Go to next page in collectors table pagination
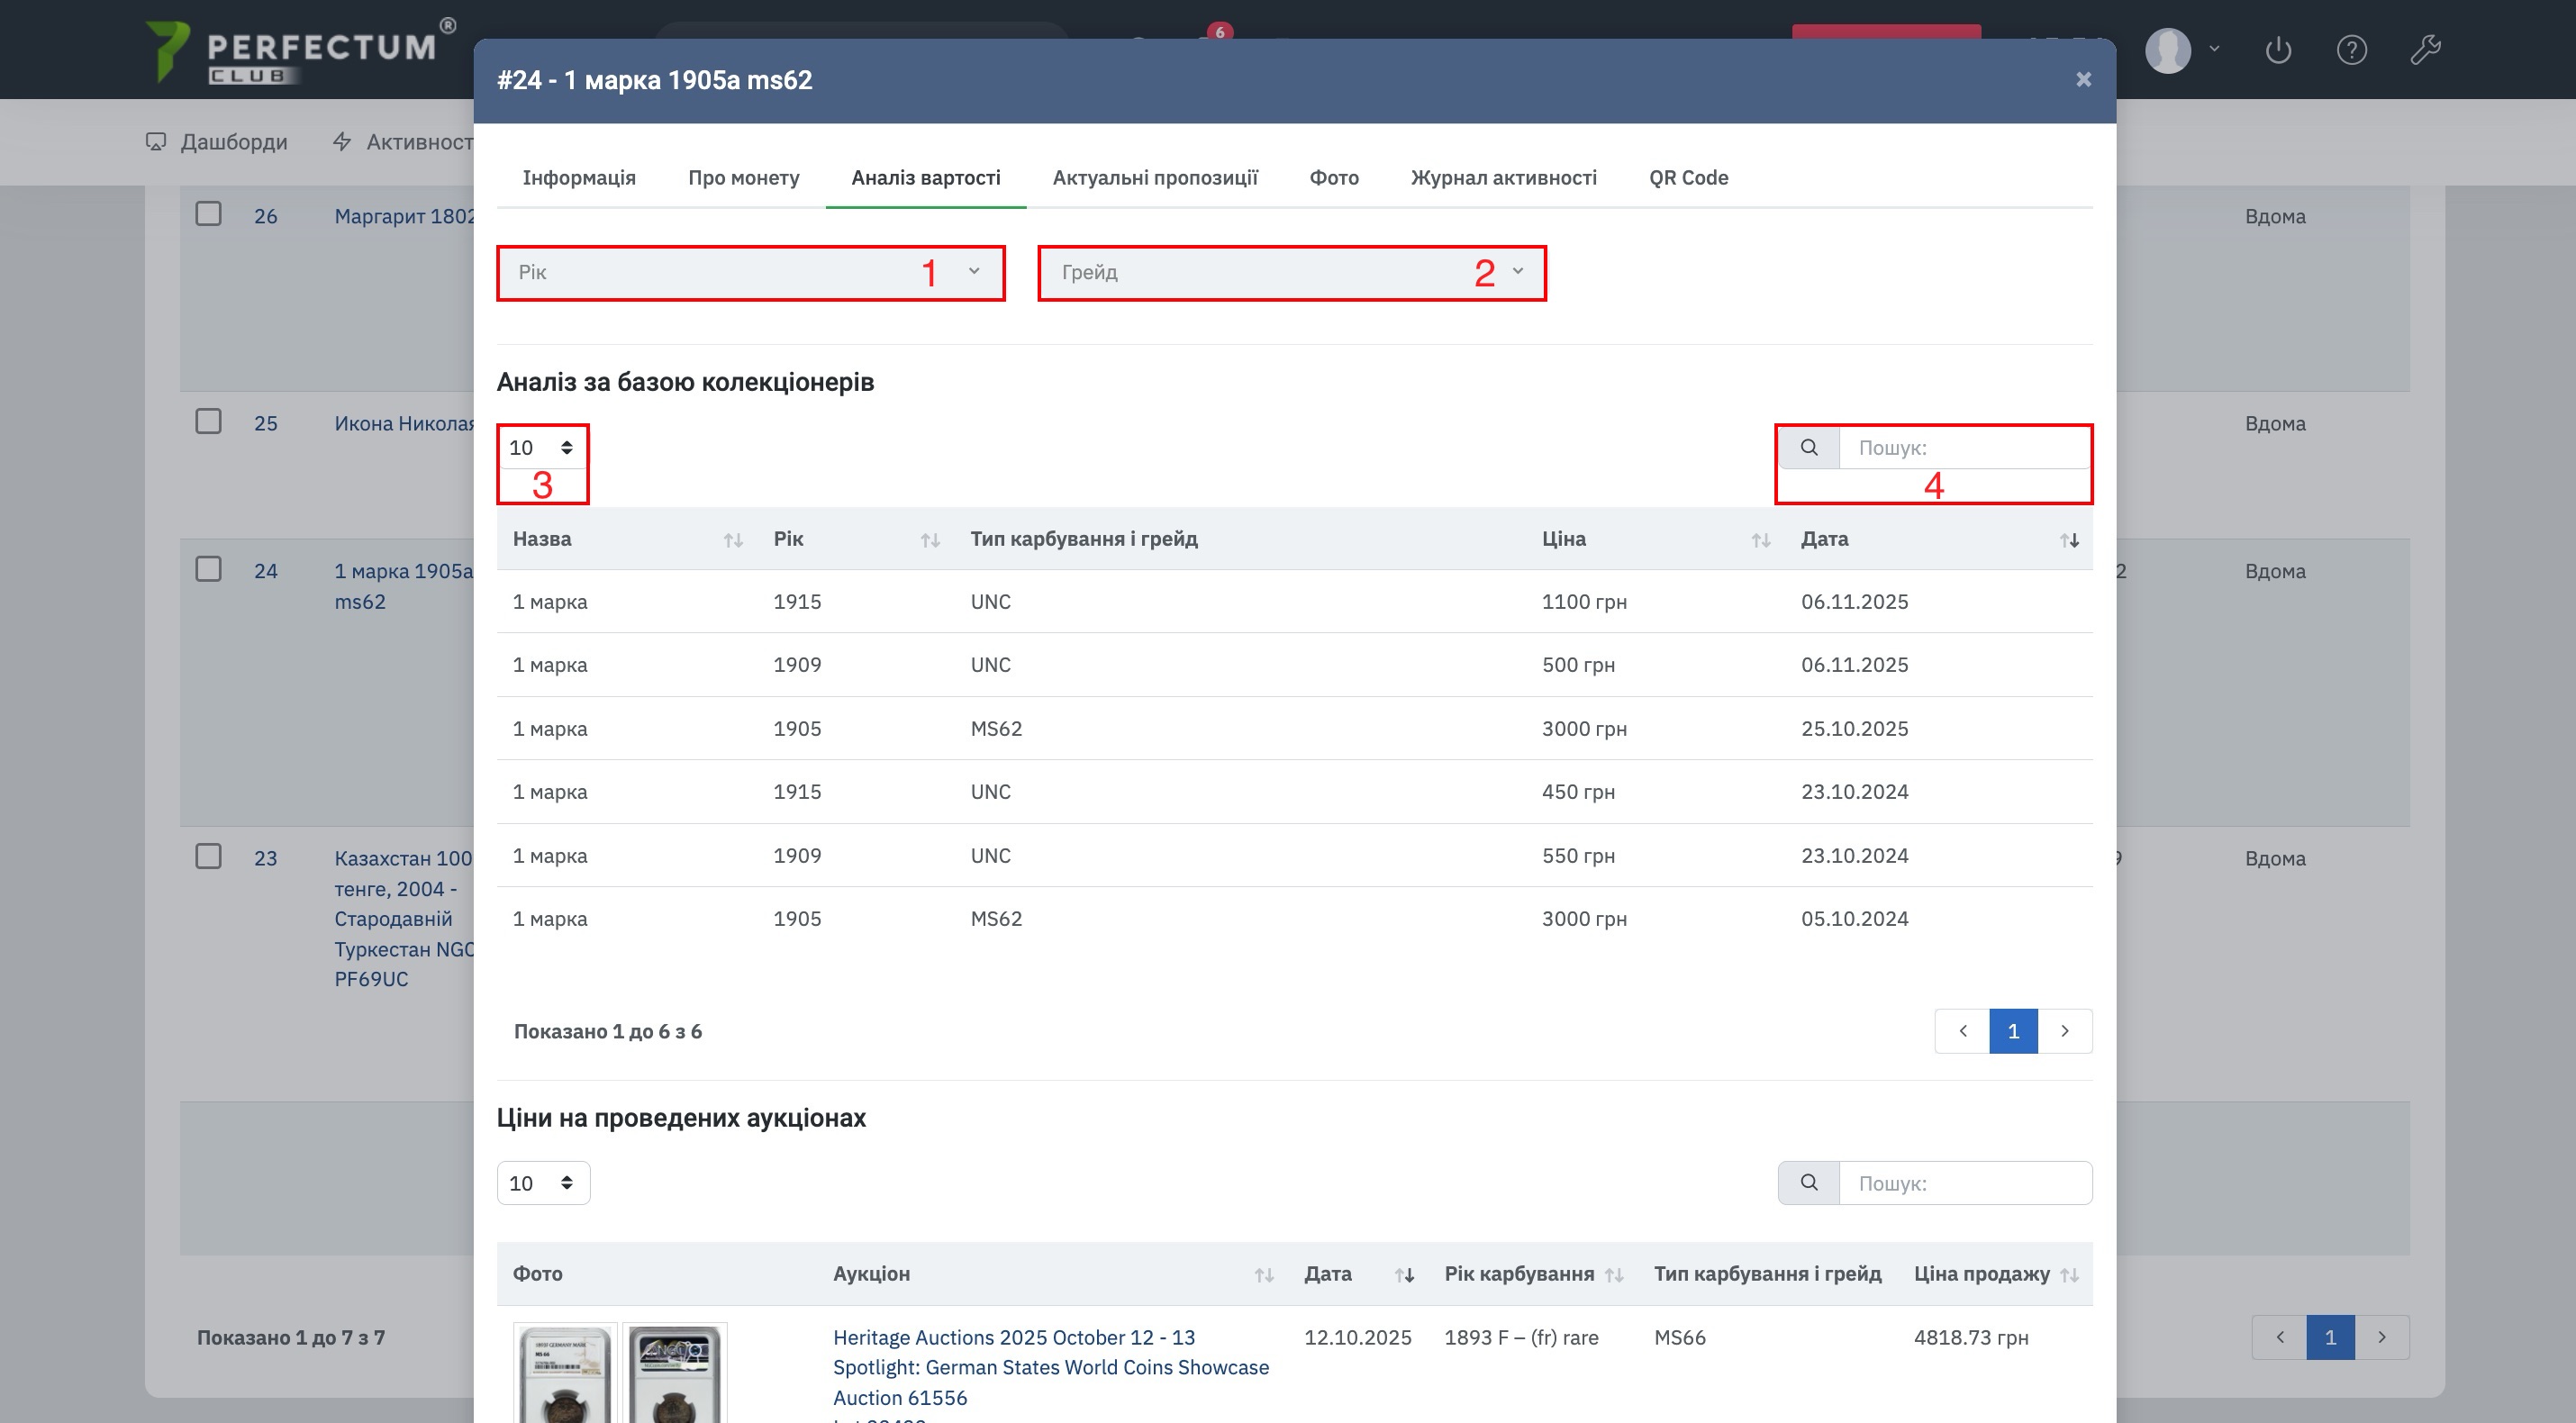The image size is (2576, 1423). tap(2065, 1031)
